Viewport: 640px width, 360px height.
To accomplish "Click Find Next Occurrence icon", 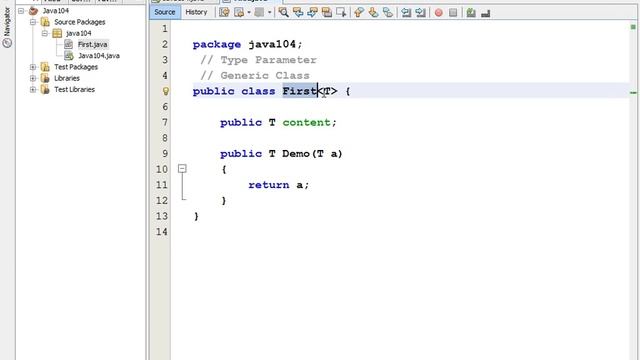I will tap(312, 12).
